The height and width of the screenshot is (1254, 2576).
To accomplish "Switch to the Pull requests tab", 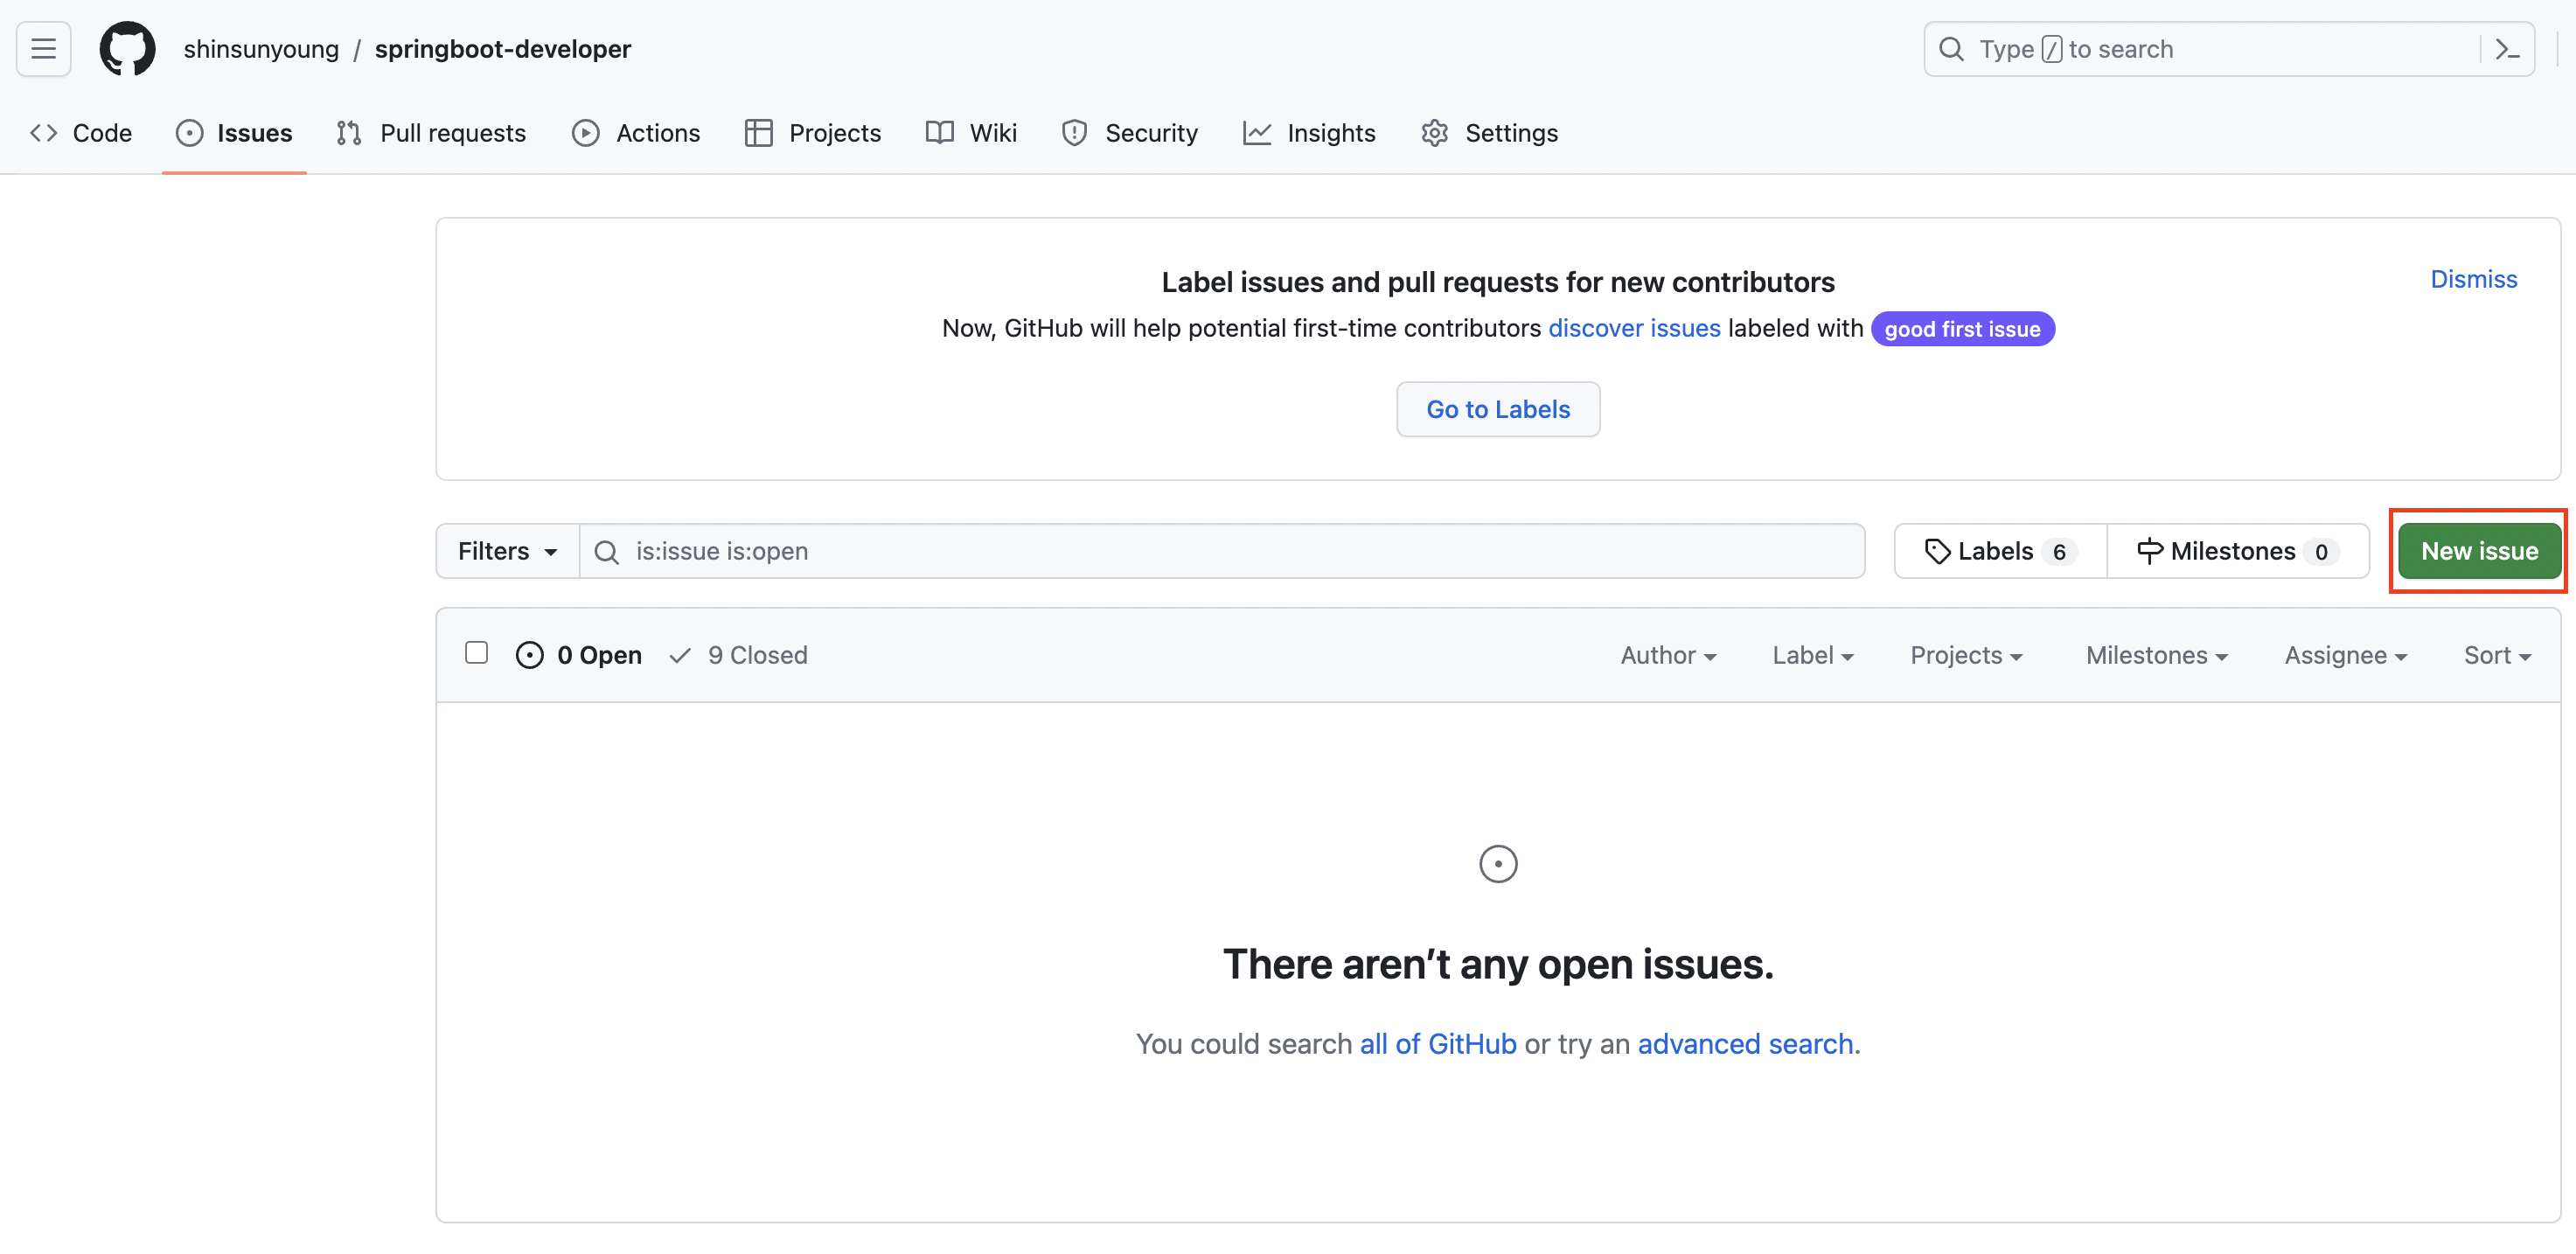I will pyautogui.click(x=432, y=133).
